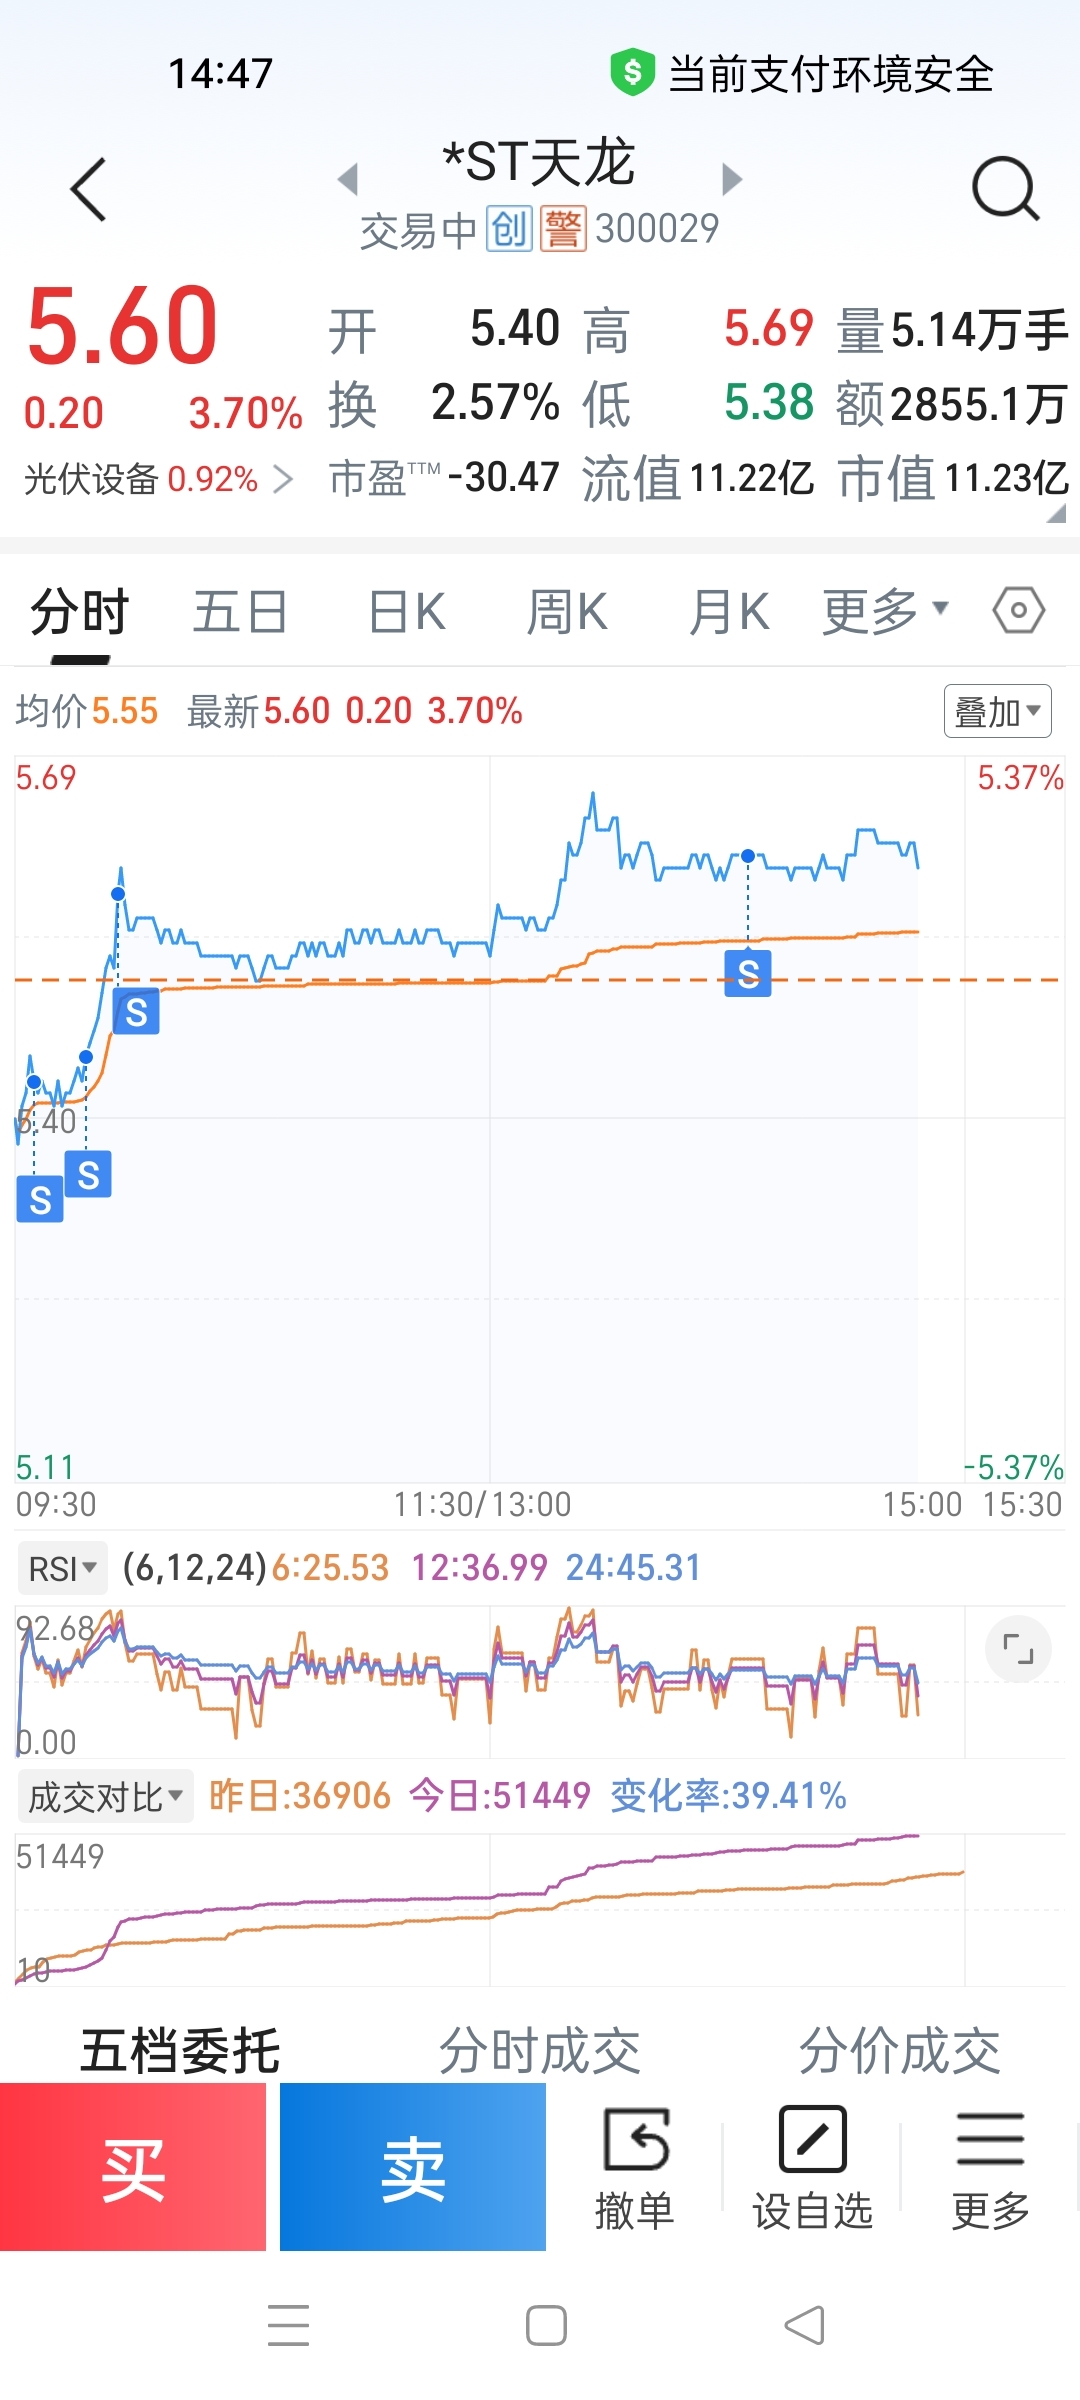The image size is (1080, 2400).
Task: Tap the fullscreen expand icon on RSI chart
Action: point(1018,1649)
